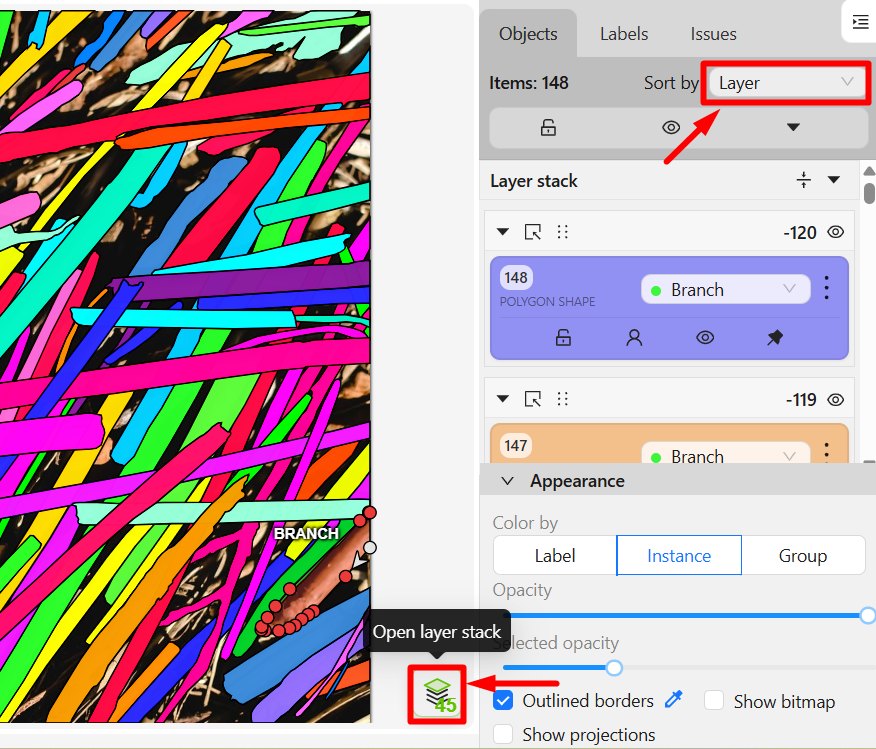Color by Group option
Viewport: 876px width, 749px height.
[803, 555]
